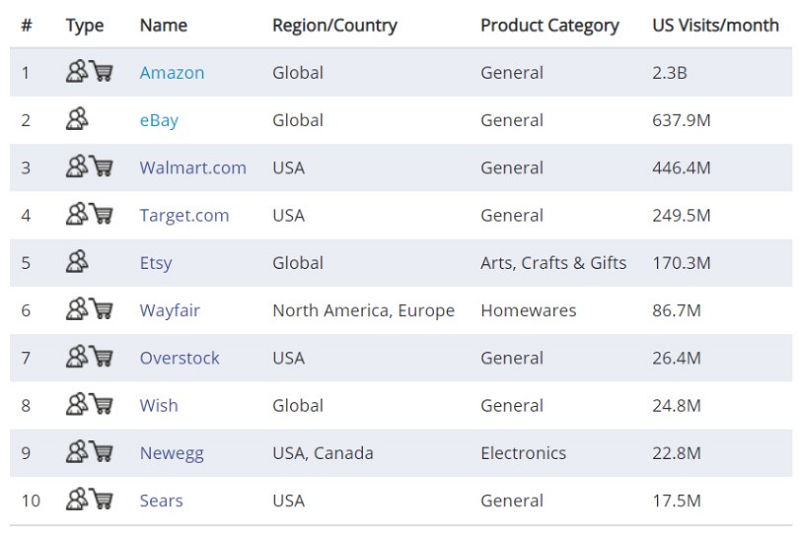Click the people icon in eBay row
Image resolution: width=800 pixels, height=534 pixels.
[78, 120]
